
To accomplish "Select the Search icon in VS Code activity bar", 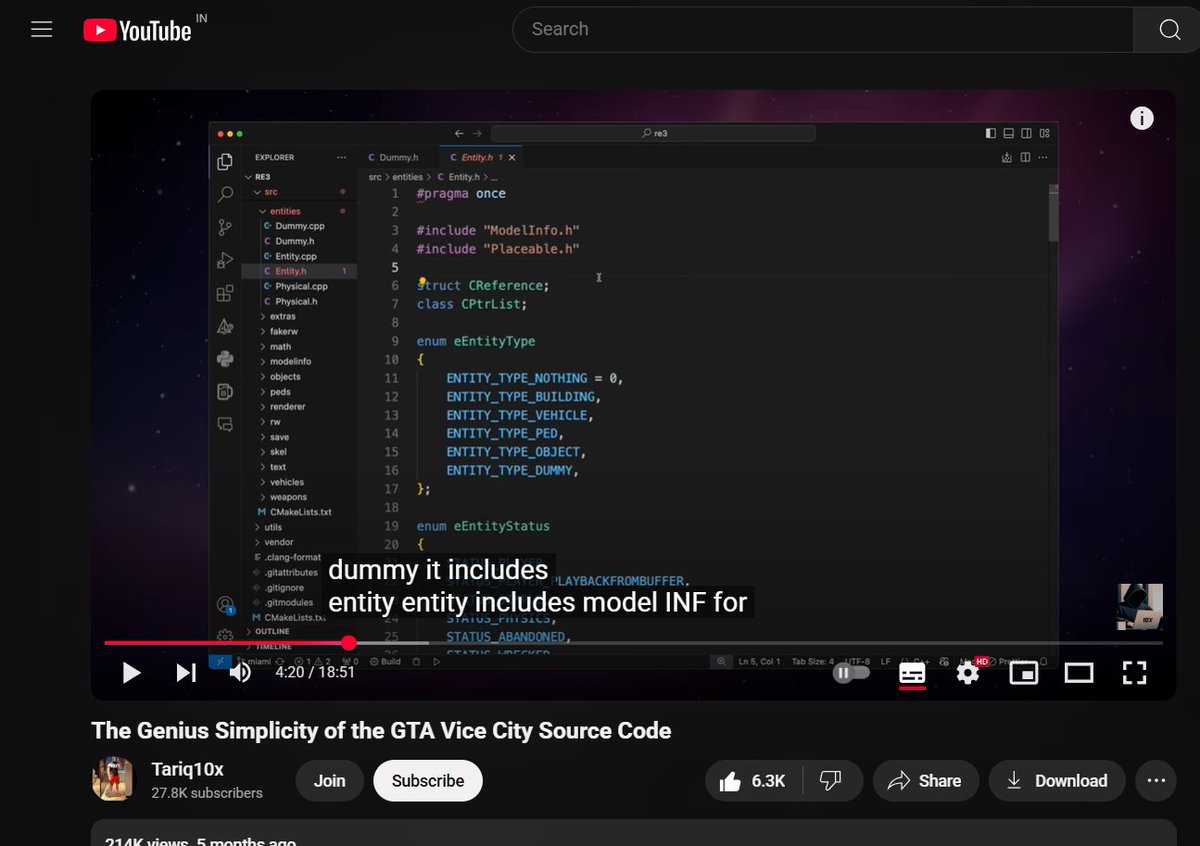I will (x=225, y=194).
